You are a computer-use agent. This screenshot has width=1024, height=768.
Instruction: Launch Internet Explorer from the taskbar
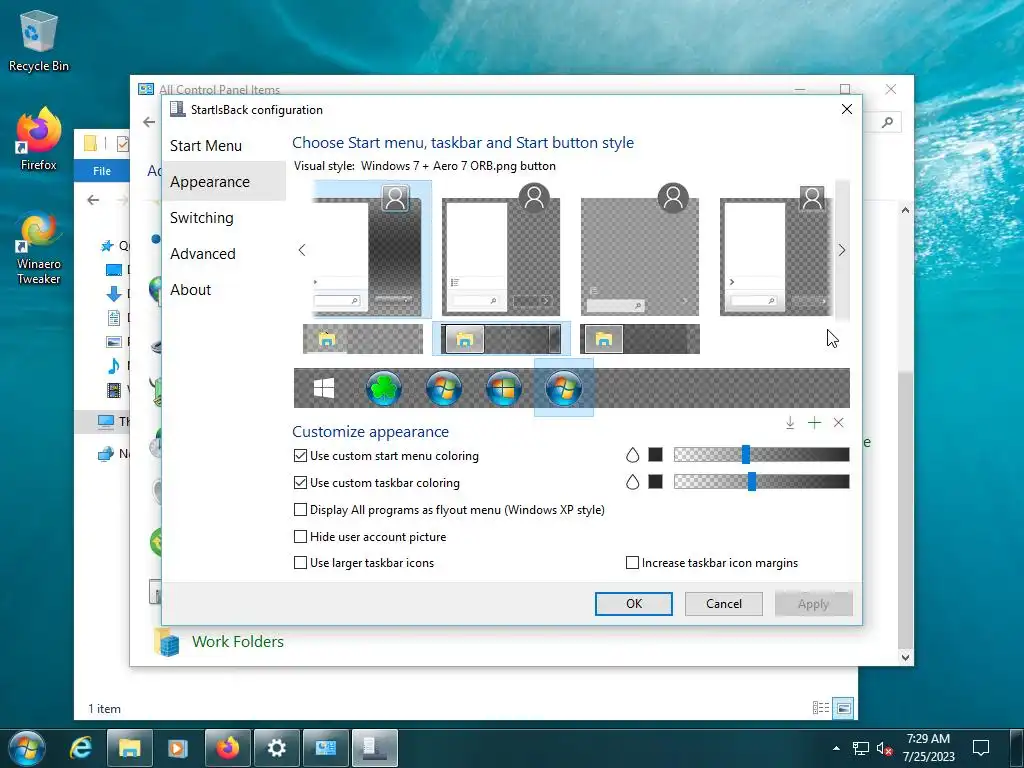pyautogui.click(x=81, y=748)
